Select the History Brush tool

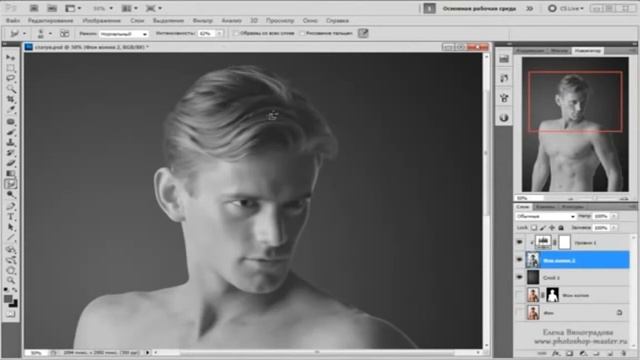pos(11,153)
